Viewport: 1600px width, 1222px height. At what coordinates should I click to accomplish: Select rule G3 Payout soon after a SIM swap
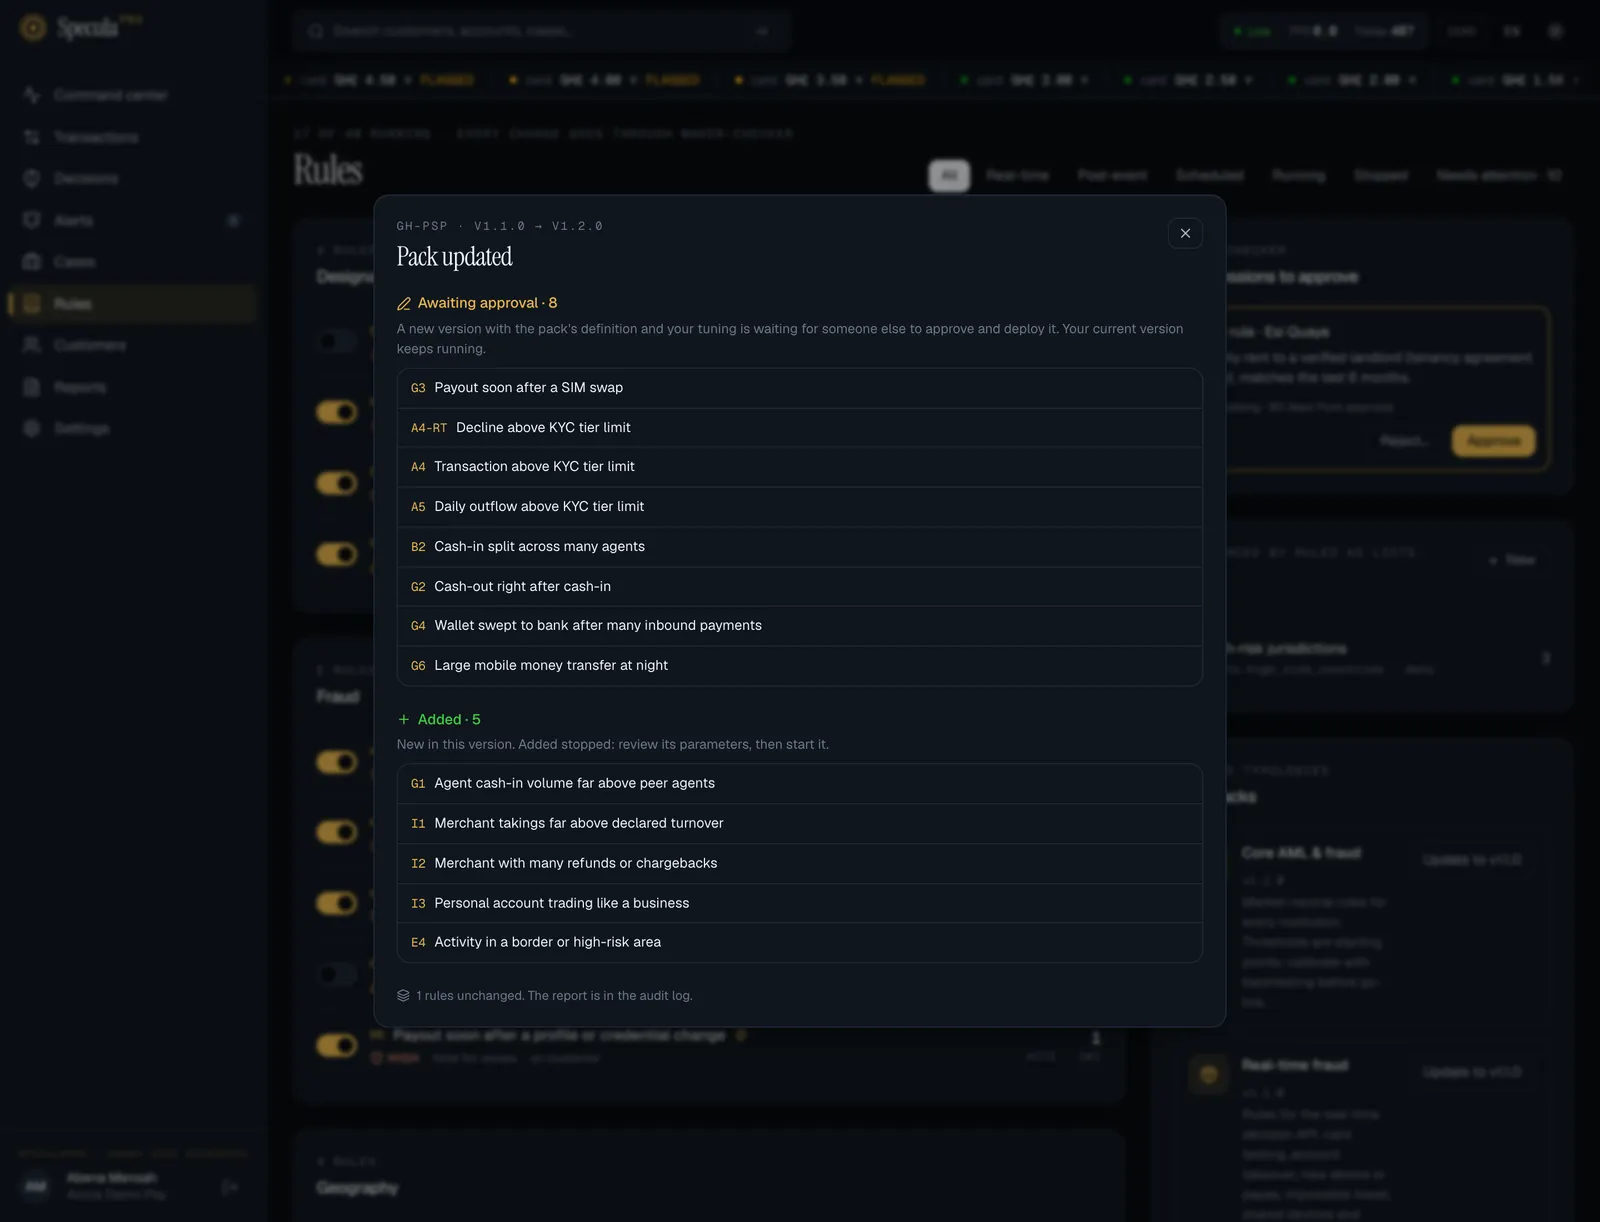coord(799,388)
